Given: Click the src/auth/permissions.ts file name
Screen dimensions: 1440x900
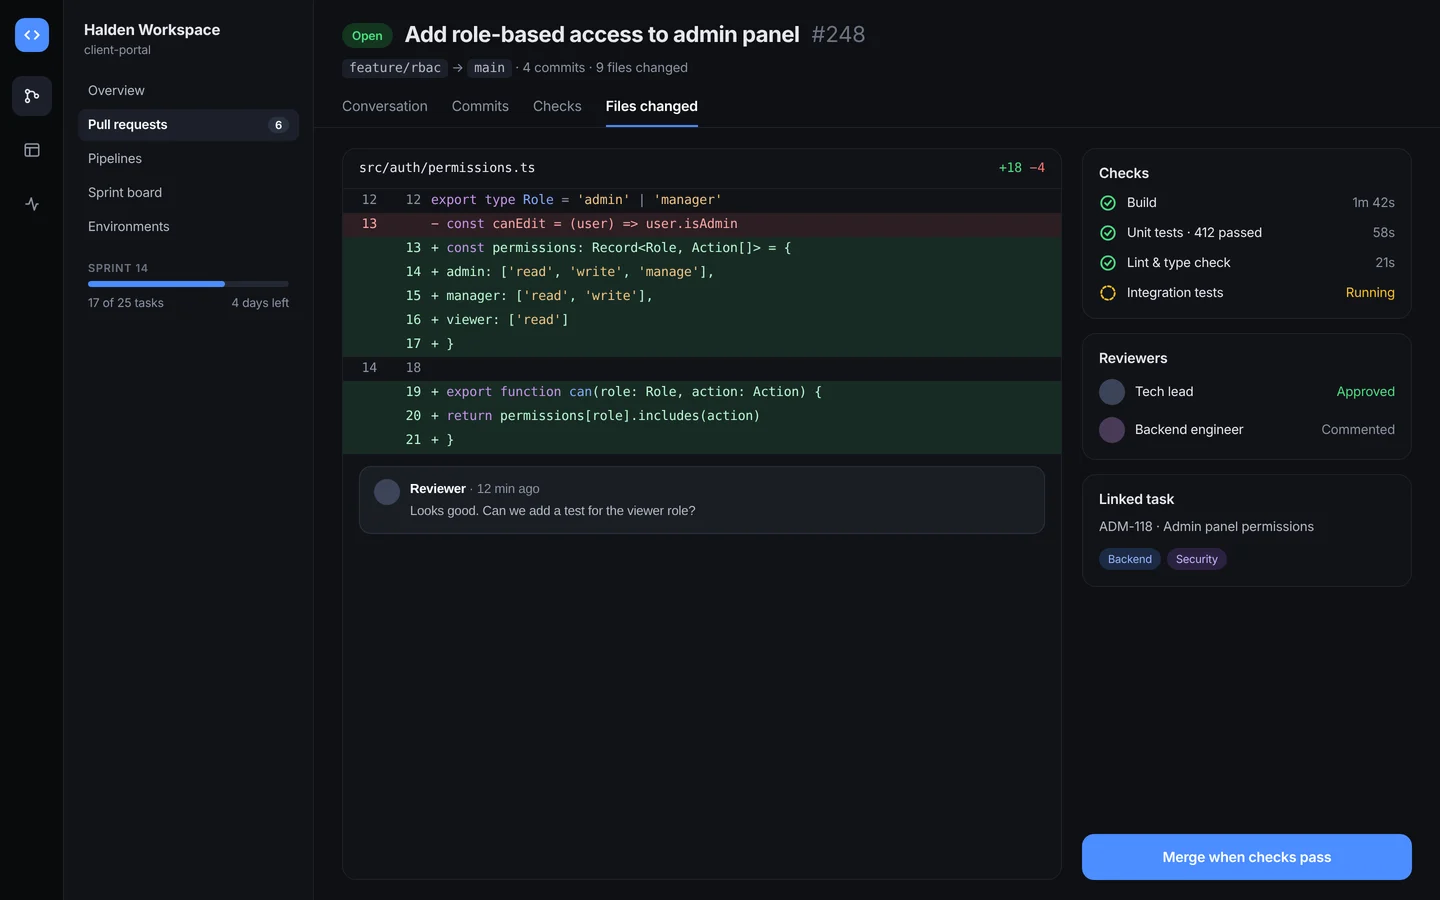Looking at the screenshot, I should (x=447, y=168).
